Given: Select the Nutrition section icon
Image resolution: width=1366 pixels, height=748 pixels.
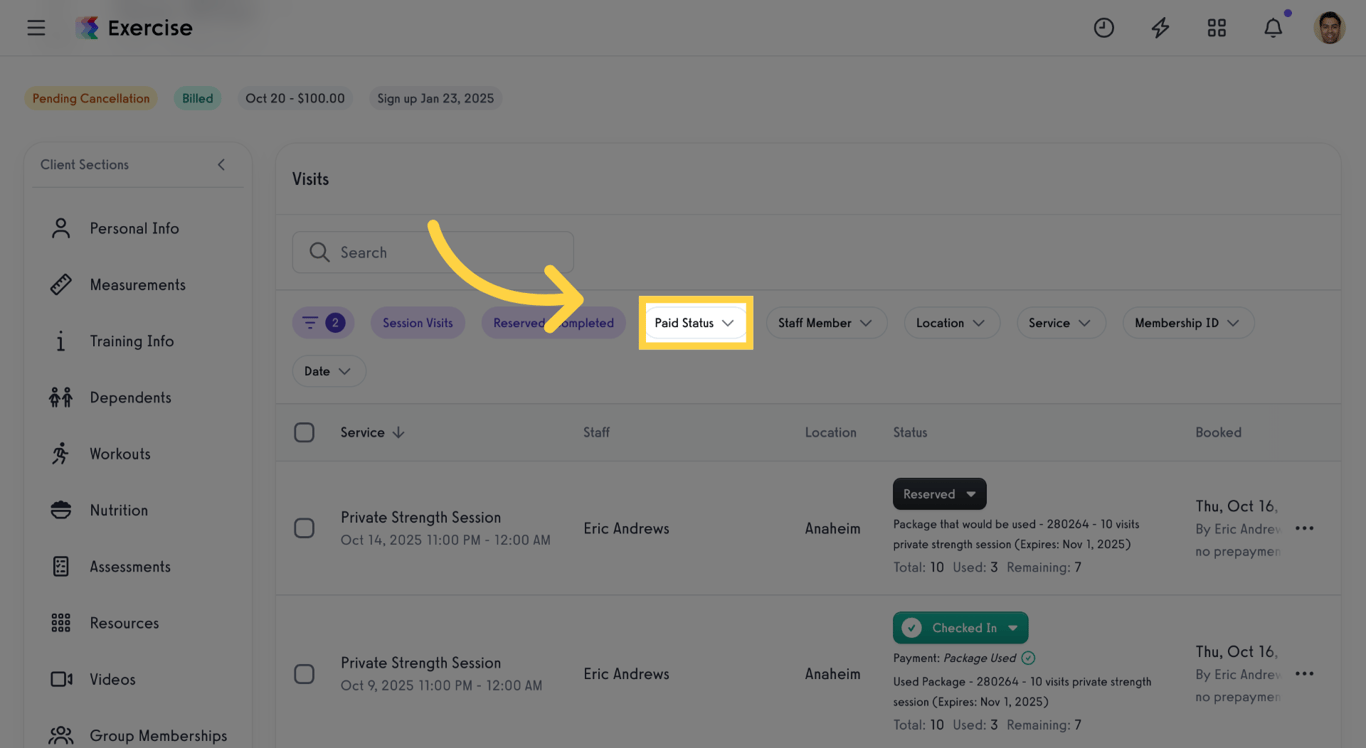Looking at the screenshot, I should (x=60, y=509).
